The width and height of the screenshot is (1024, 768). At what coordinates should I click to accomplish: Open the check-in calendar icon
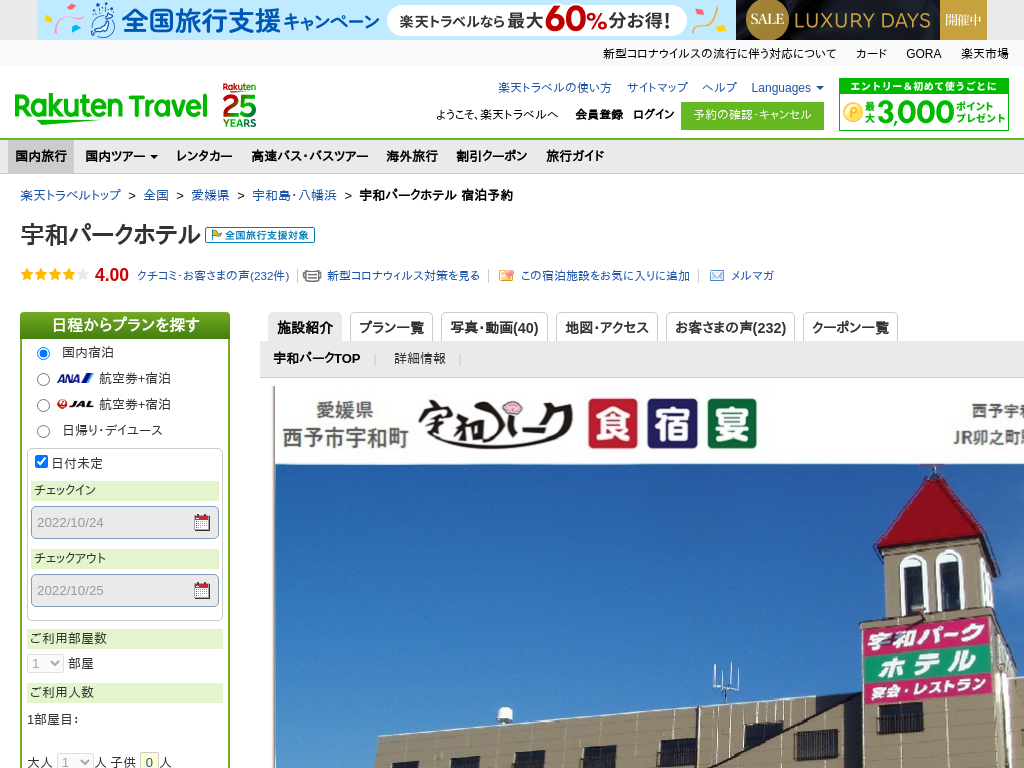[x=202, y=522]
